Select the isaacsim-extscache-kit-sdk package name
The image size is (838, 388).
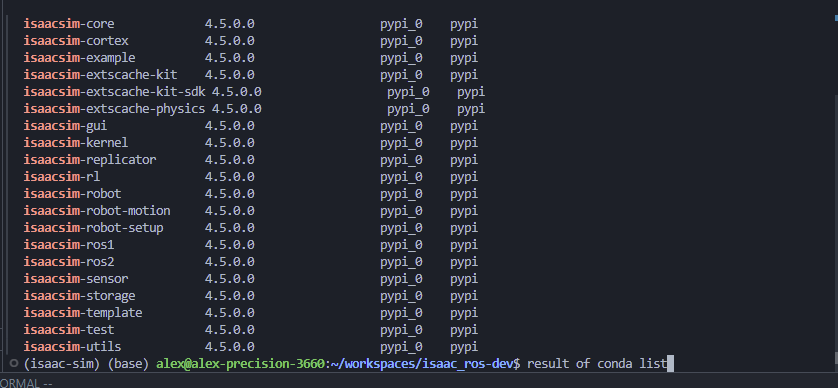(114, 92)
